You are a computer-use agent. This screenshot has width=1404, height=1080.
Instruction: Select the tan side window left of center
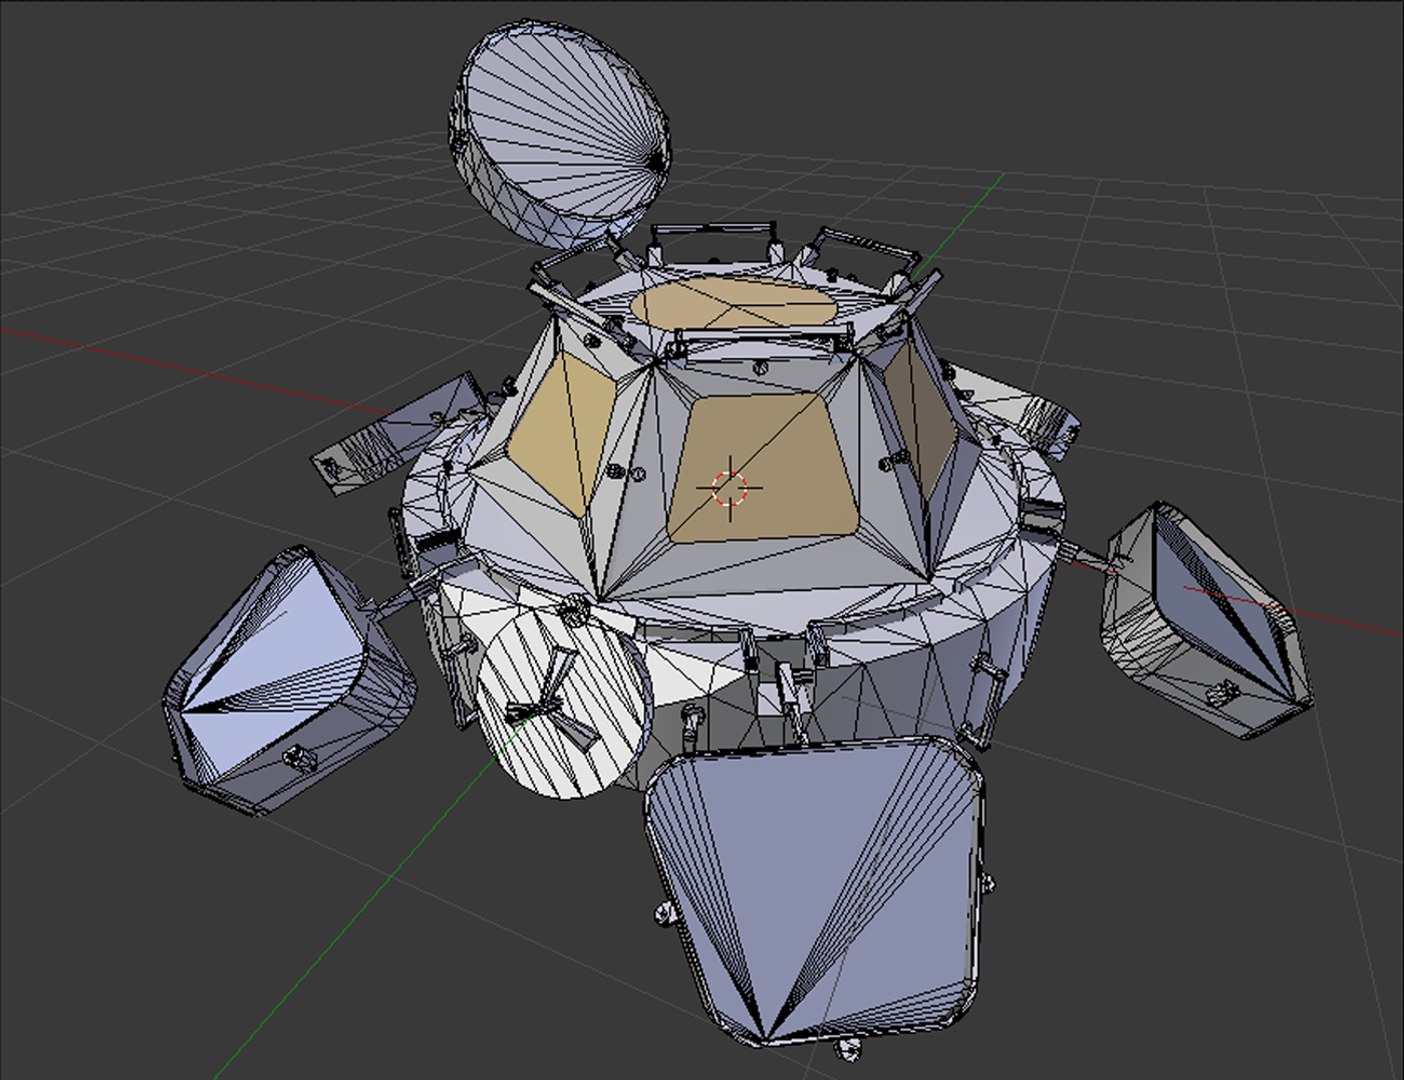(x=564, y=433)
